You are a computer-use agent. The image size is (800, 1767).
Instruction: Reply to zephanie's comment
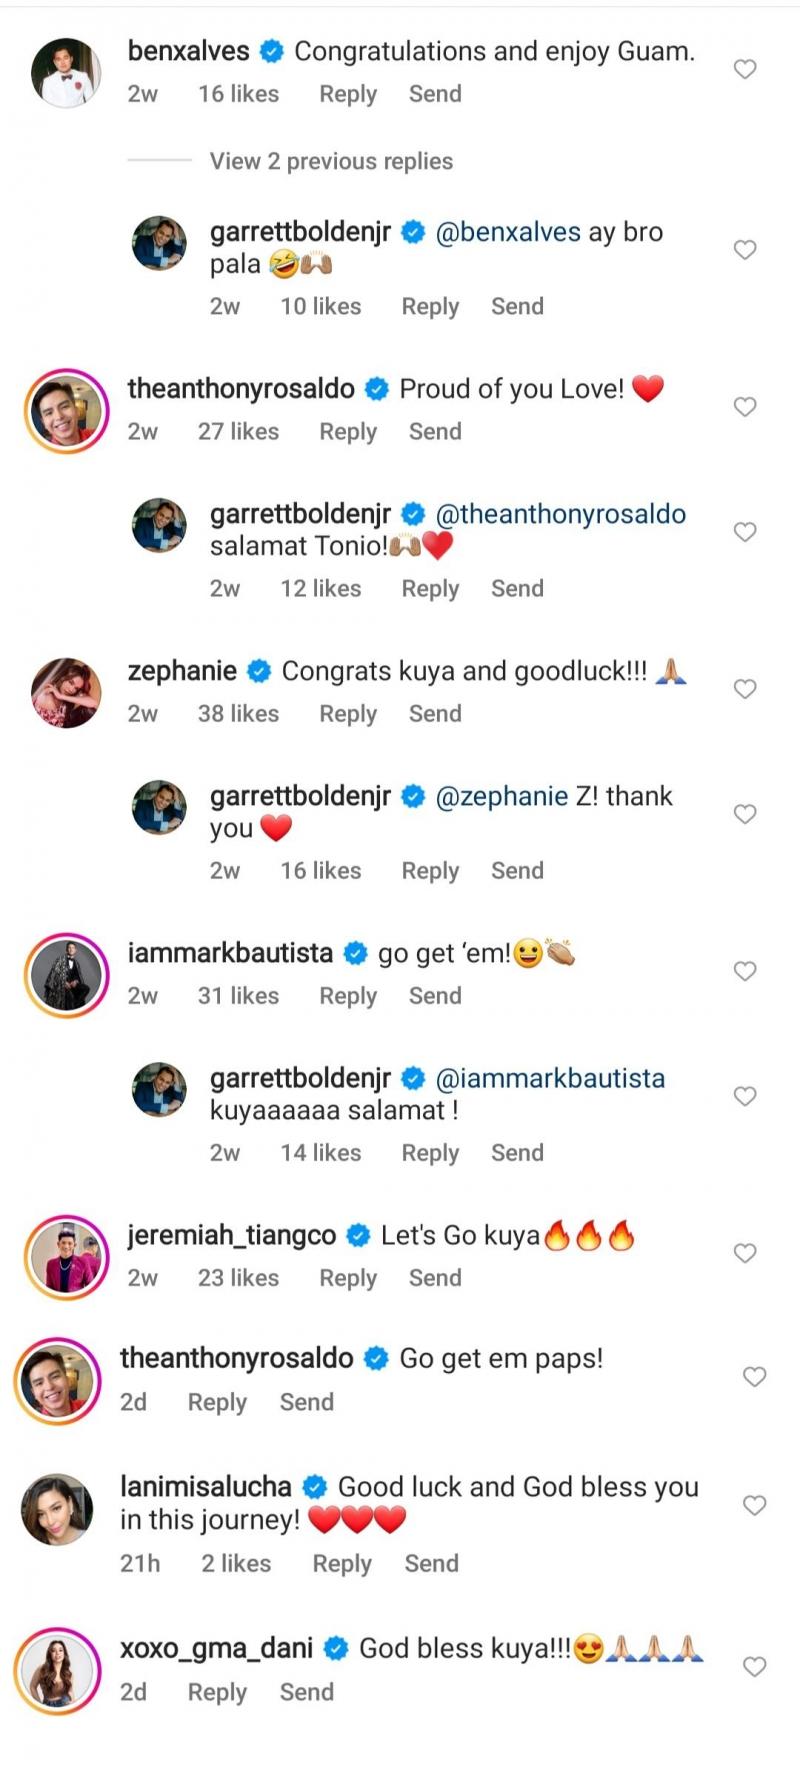click(348, 714)
